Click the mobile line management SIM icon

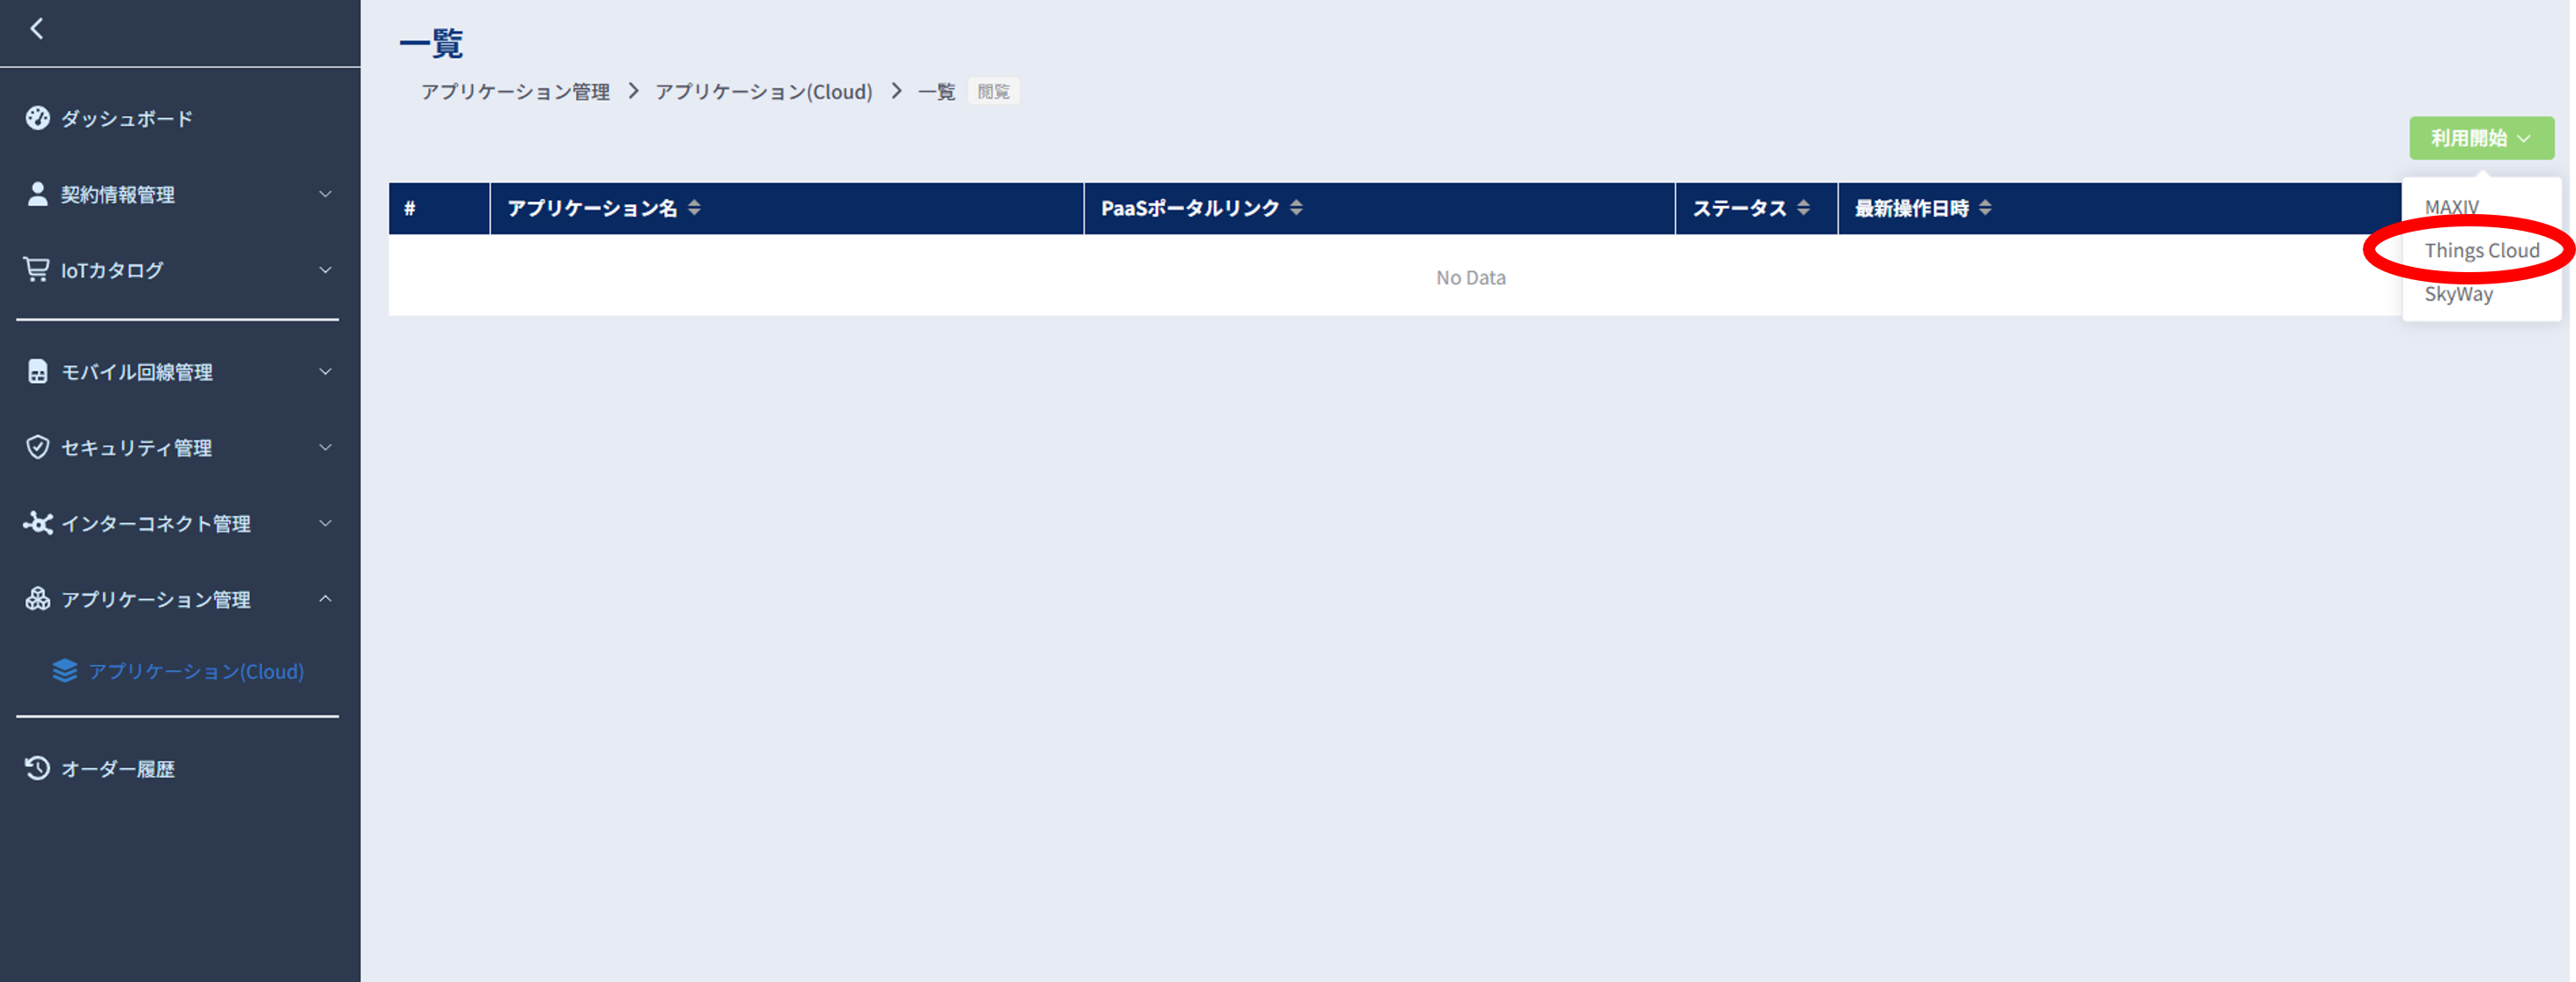pyautogui.click(x=37, y=371)
